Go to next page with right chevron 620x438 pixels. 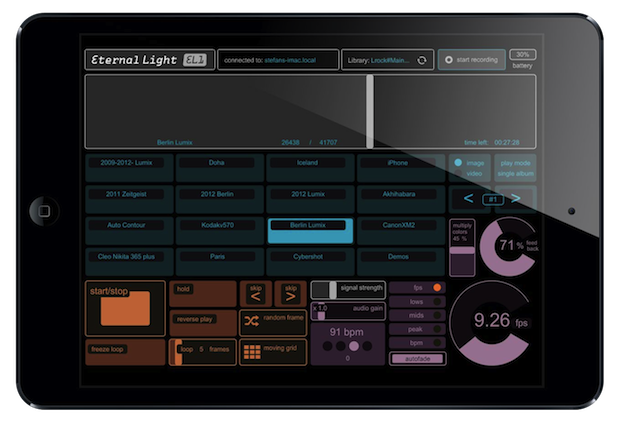pos(516,198)
